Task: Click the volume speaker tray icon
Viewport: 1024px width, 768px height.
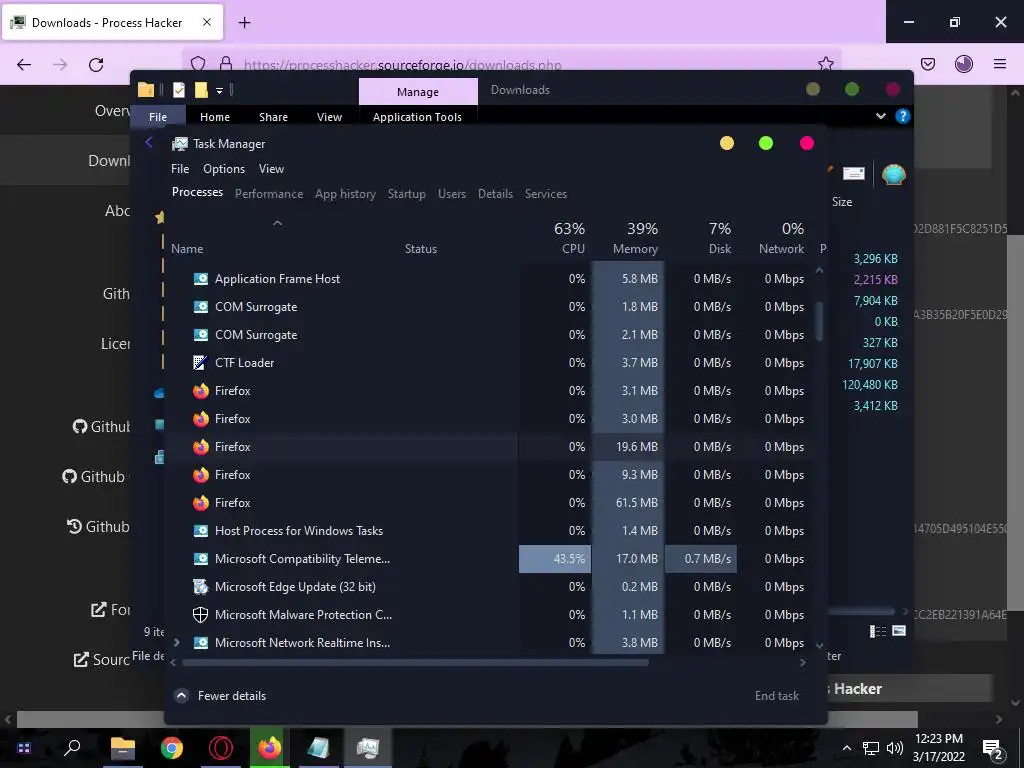Action: click(x=895, y=748)
